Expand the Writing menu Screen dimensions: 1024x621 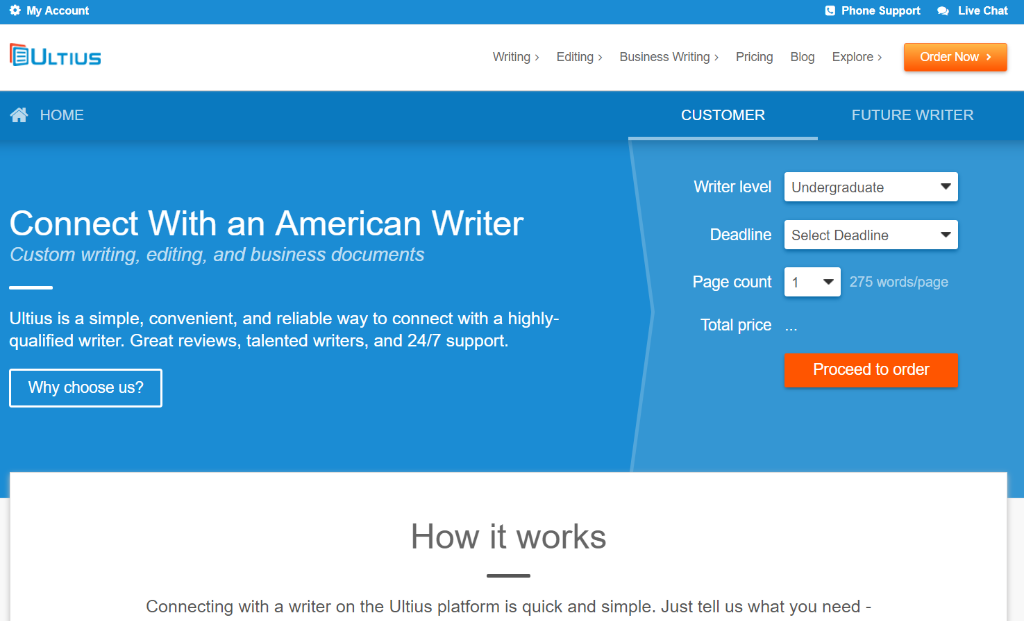[x=515, y=57]
